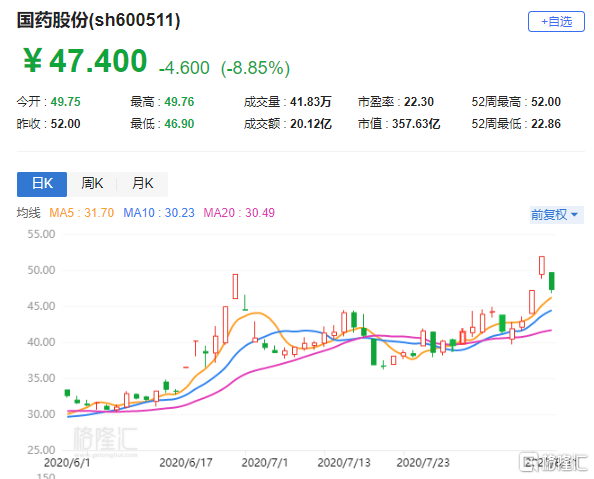Select the 2020/6/1 date axis label
This screenshot has width=594, height=479.
point(67,463)
